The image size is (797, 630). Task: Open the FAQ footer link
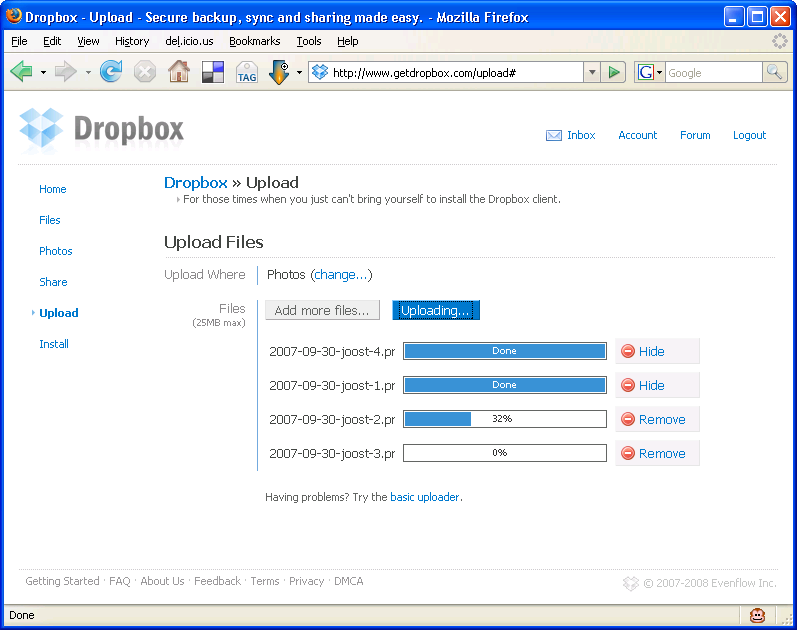point(120,581)
